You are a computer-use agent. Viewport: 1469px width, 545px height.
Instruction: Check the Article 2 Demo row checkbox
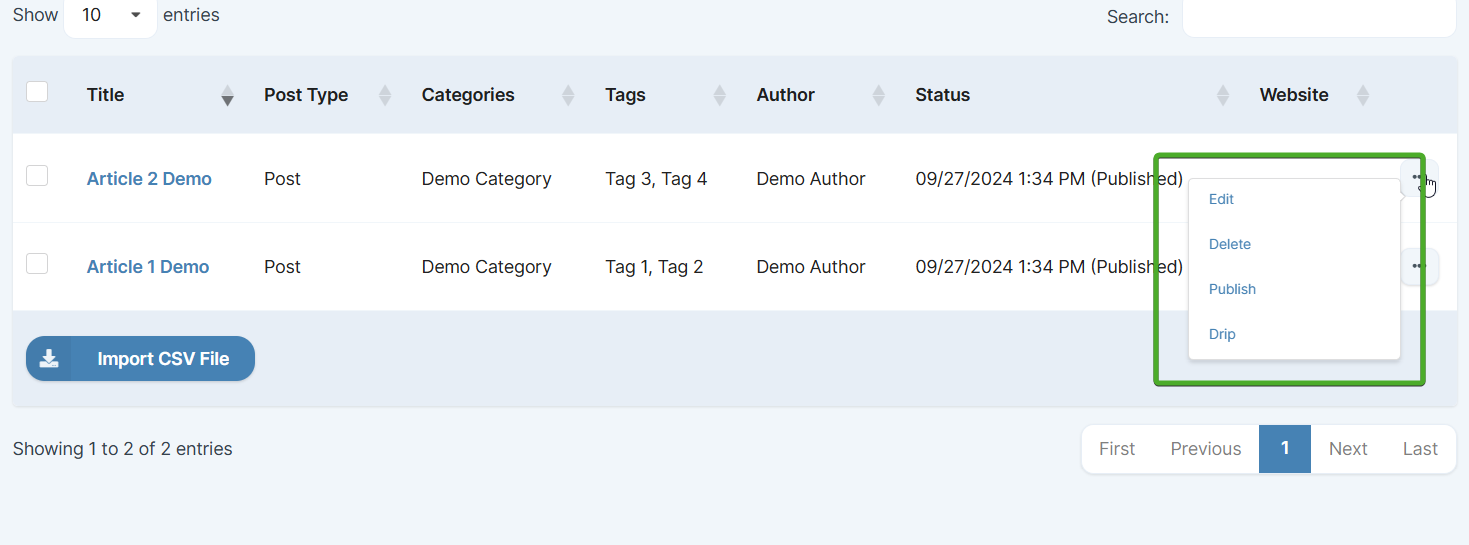[37, 176]
